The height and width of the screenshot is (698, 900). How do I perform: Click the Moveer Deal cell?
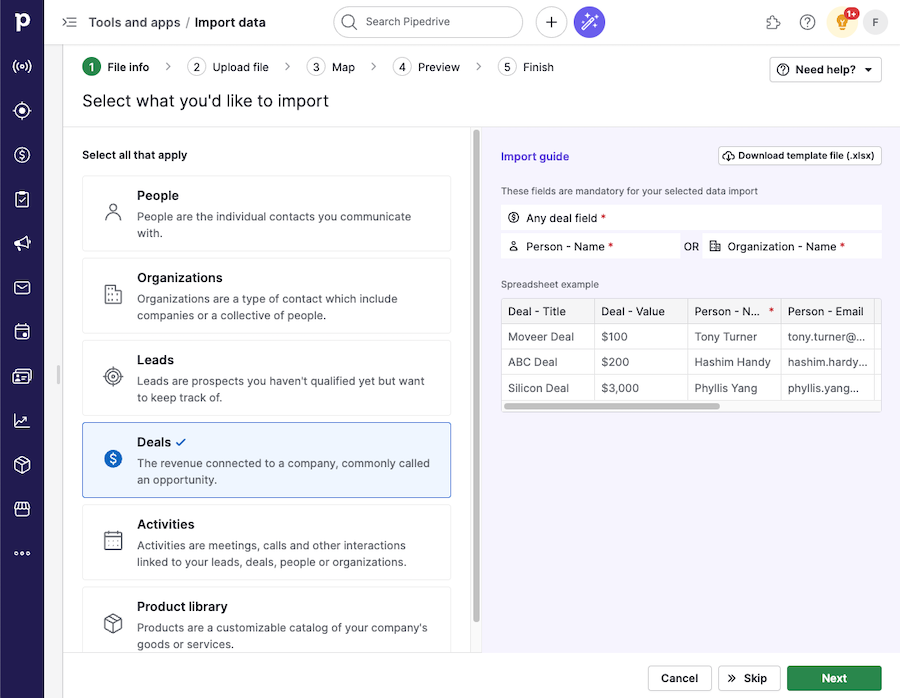(x=548, y=337)
